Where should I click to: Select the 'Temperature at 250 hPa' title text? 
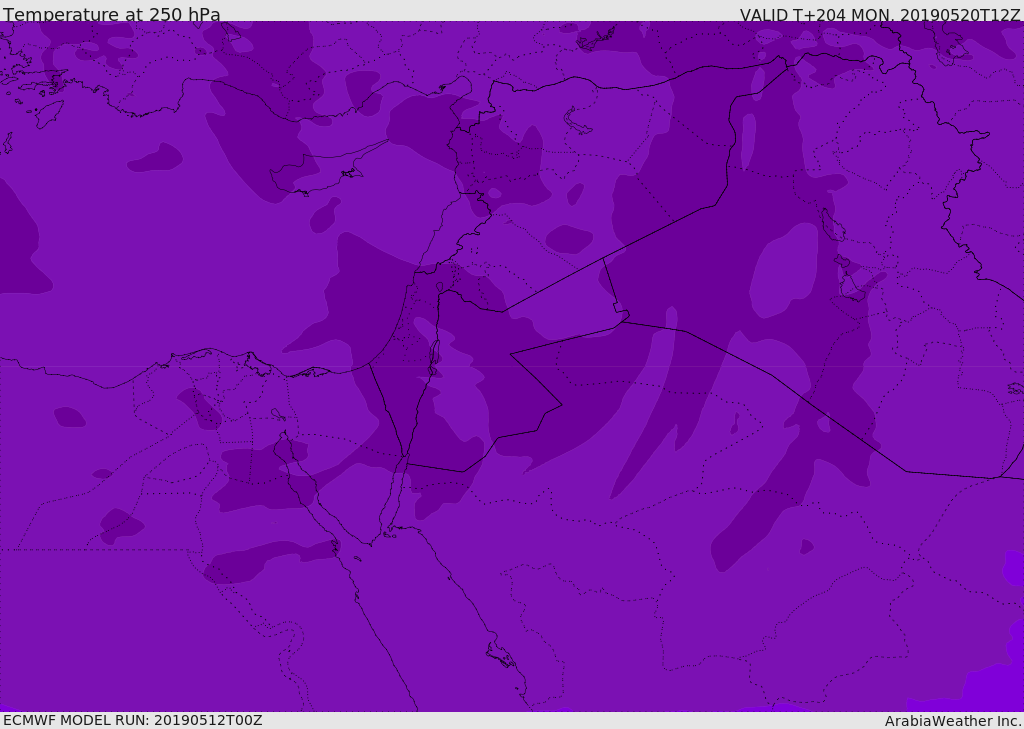pos(112,14)
